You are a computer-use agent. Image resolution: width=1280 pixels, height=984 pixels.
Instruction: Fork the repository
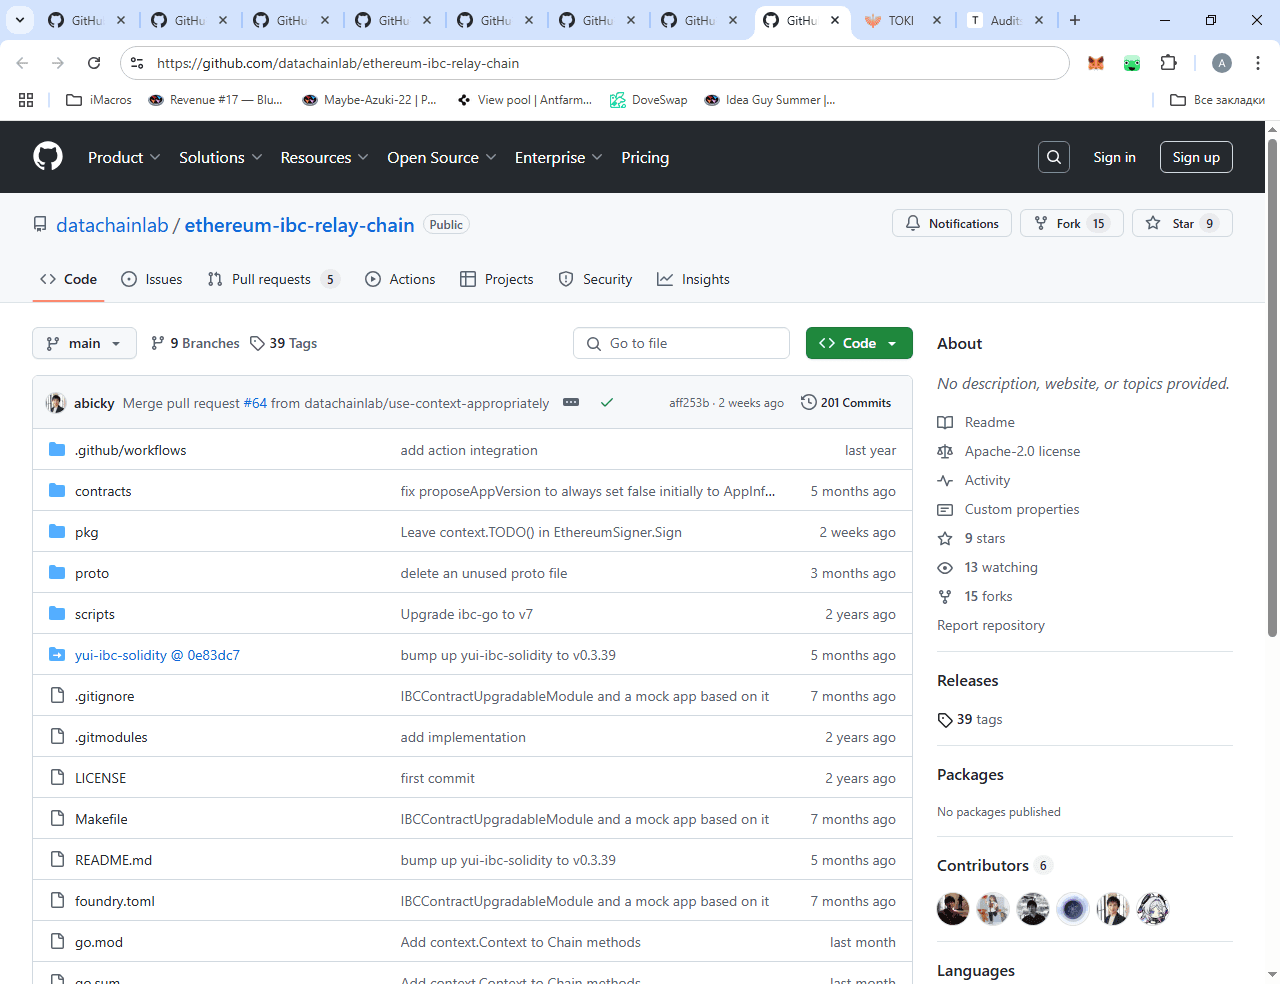coord(1072,223)
